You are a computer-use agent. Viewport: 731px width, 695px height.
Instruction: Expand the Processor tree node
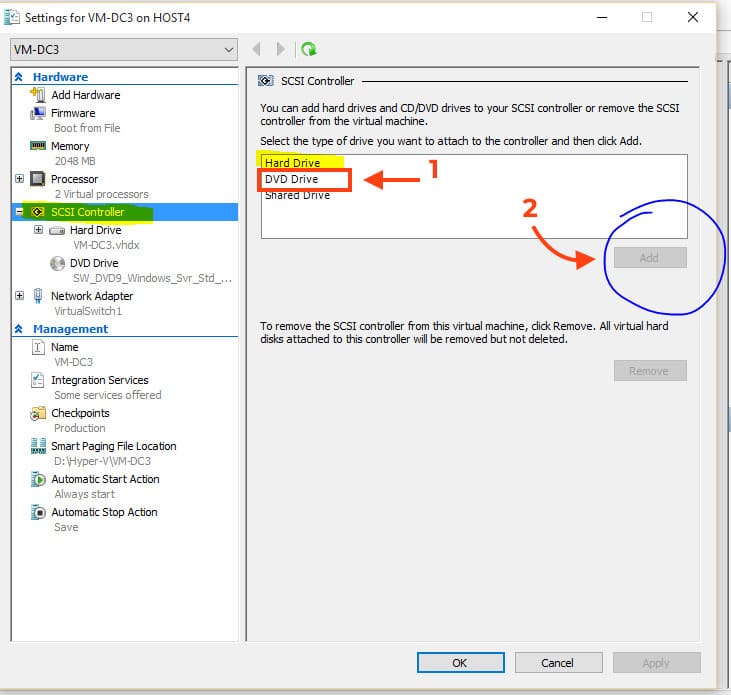[20, 179]
